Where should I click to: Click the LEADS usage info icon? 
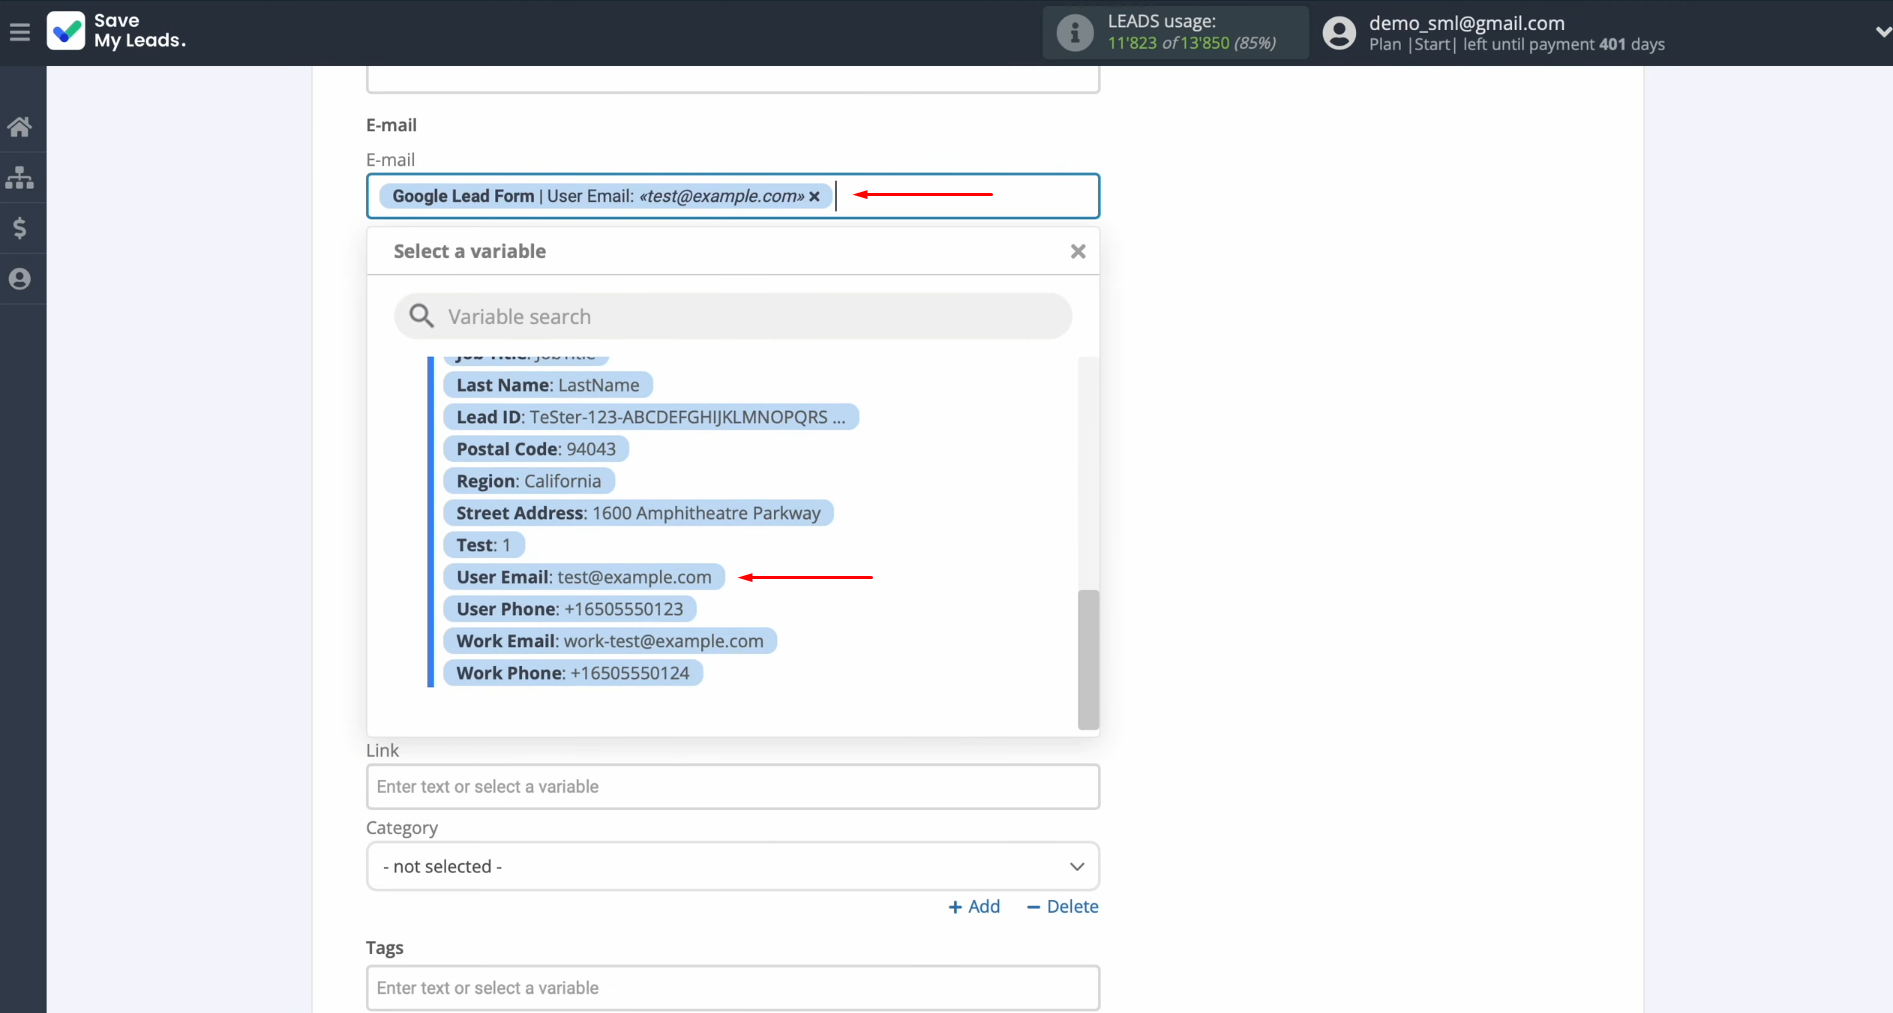coord(1075,33)
